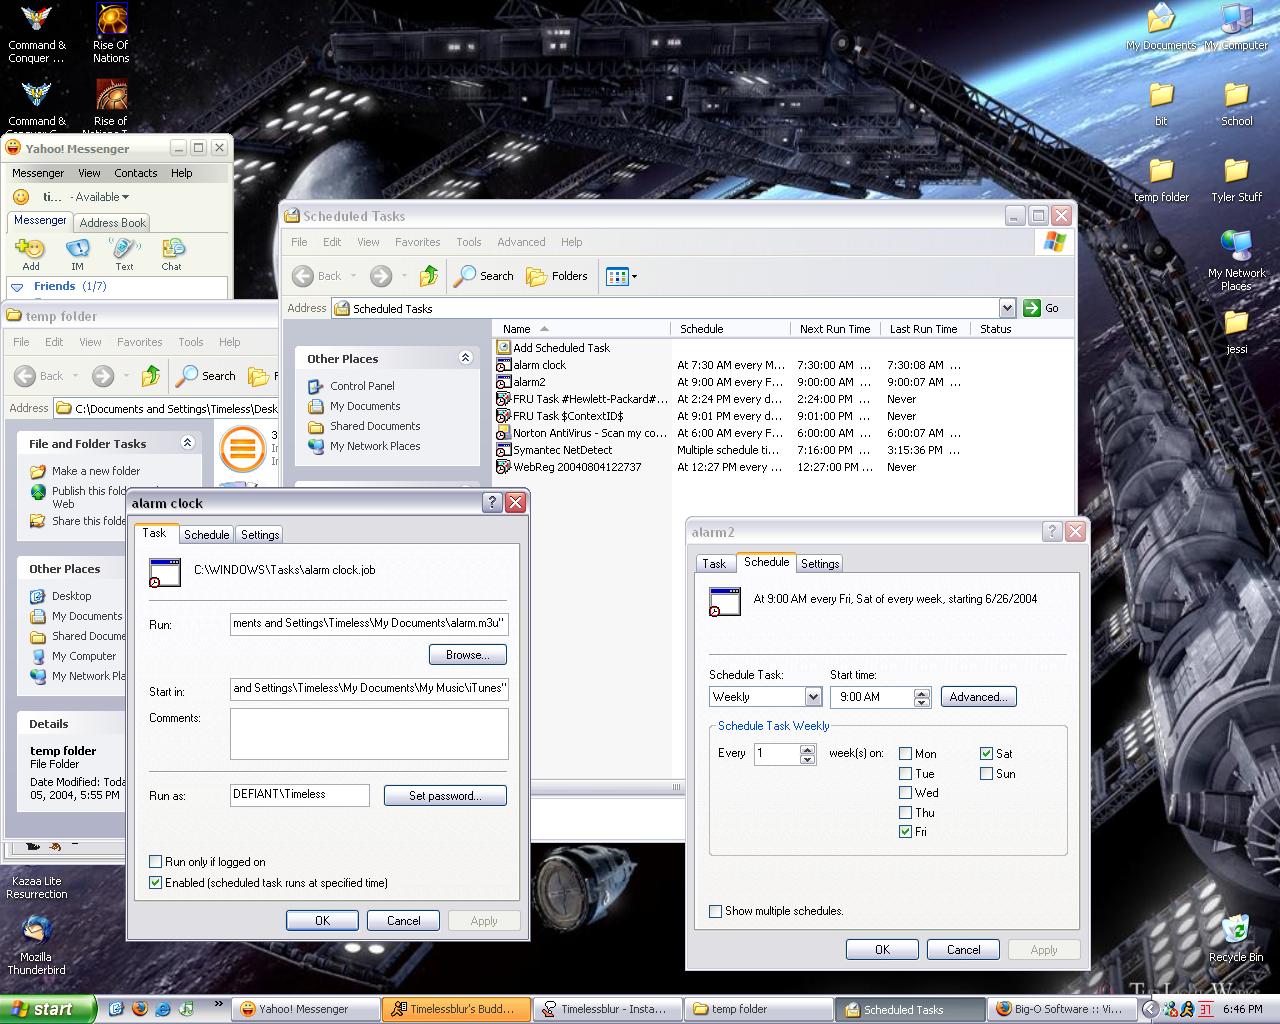1280x1024 pixels.
Task: Collapse the File and Folder Tasks panel
Action: coord(187,443)
